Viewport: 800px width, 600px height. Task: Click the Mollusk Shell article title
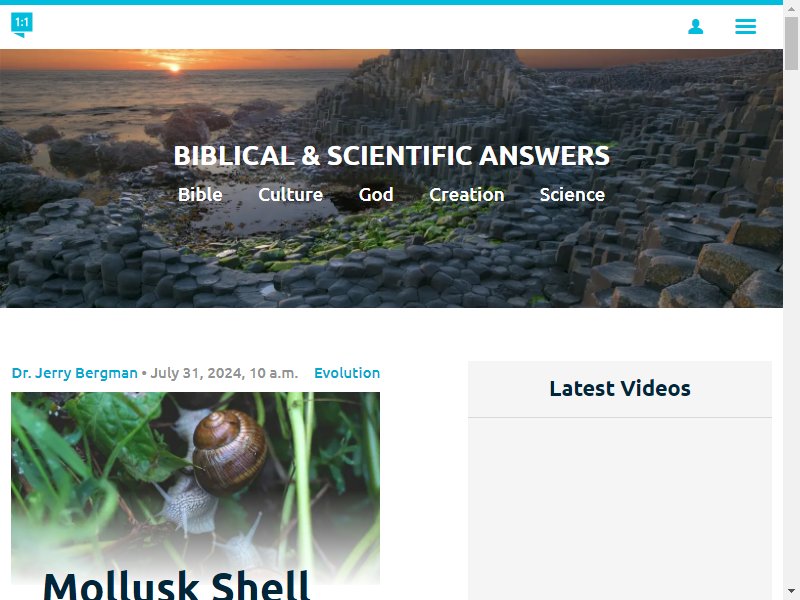[x=177, y=585]
